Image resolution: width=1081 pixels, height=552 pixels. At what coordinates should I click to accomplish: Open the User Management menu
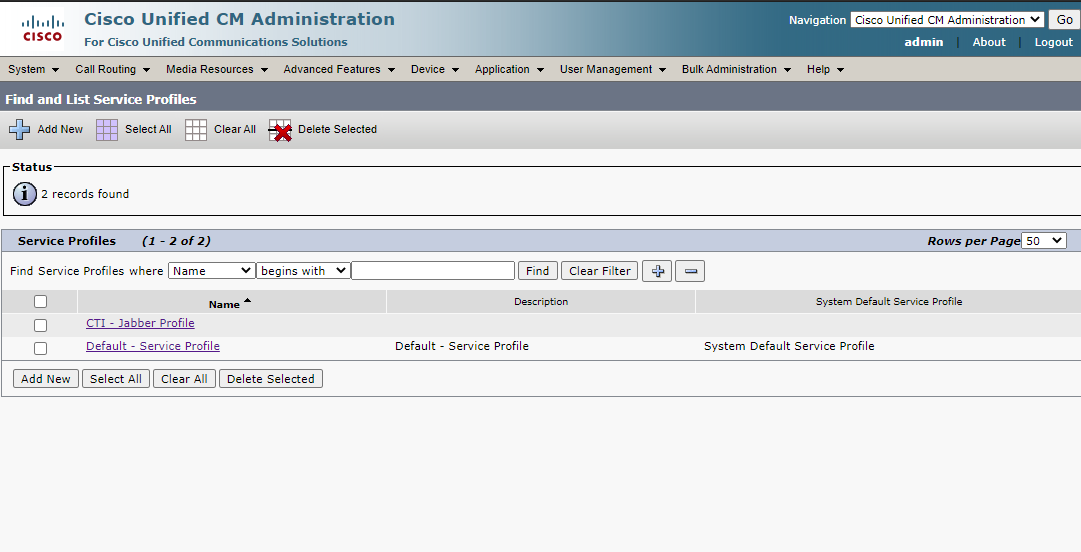612,70
